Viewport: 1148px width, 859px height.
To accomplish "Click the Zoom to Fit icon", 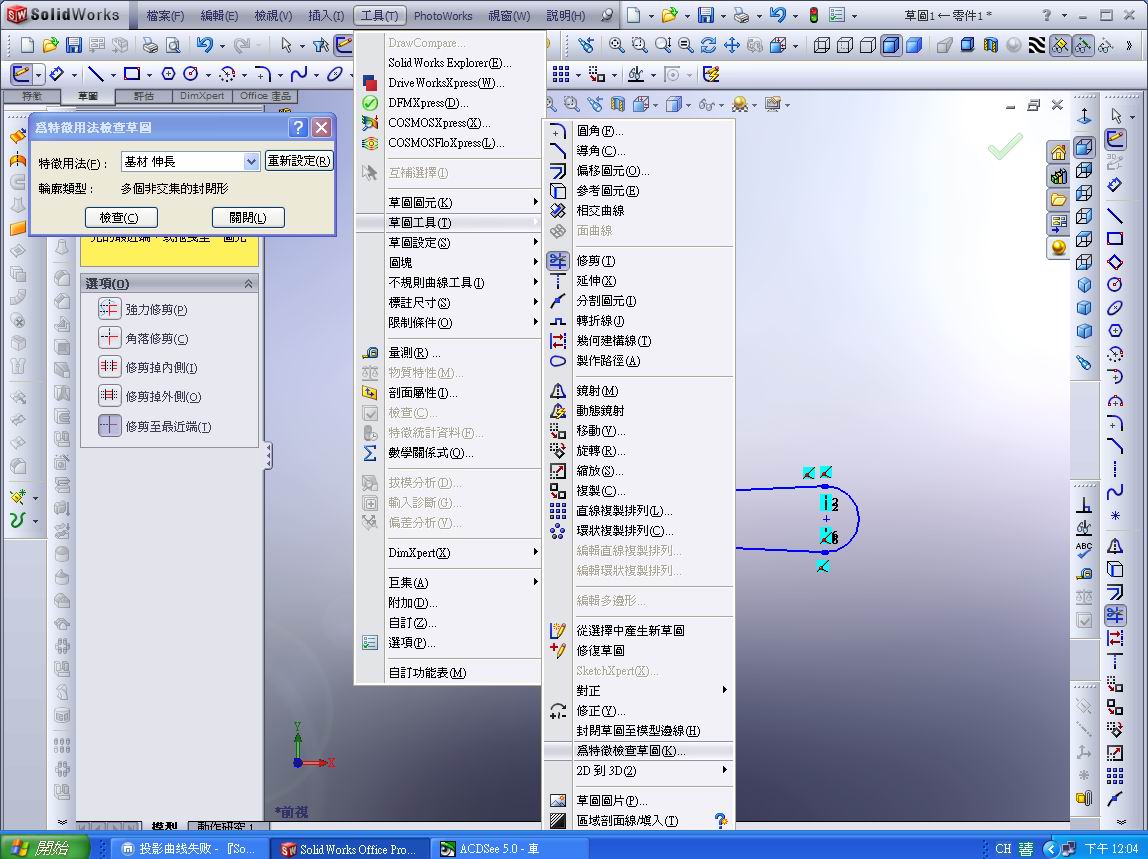I will tap(616, 45).
